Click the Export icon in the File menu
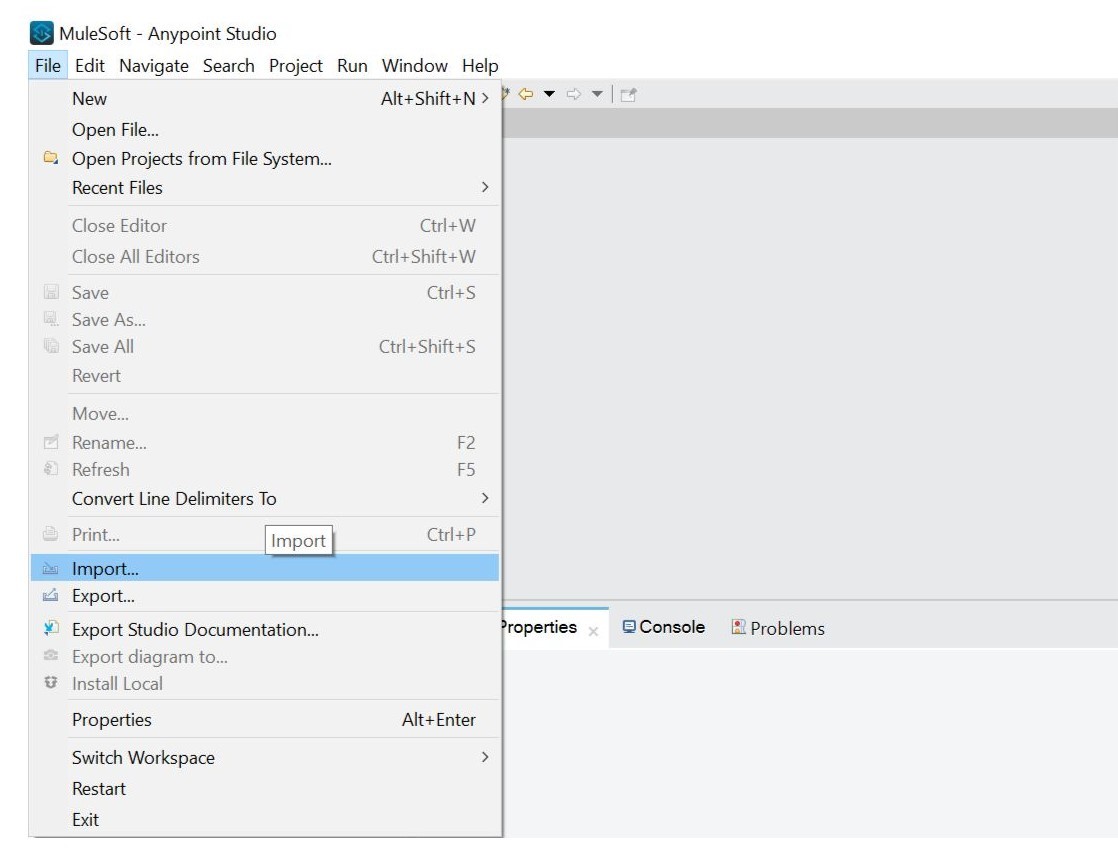This screenshot has height=865, width=1118. [49, 596]
